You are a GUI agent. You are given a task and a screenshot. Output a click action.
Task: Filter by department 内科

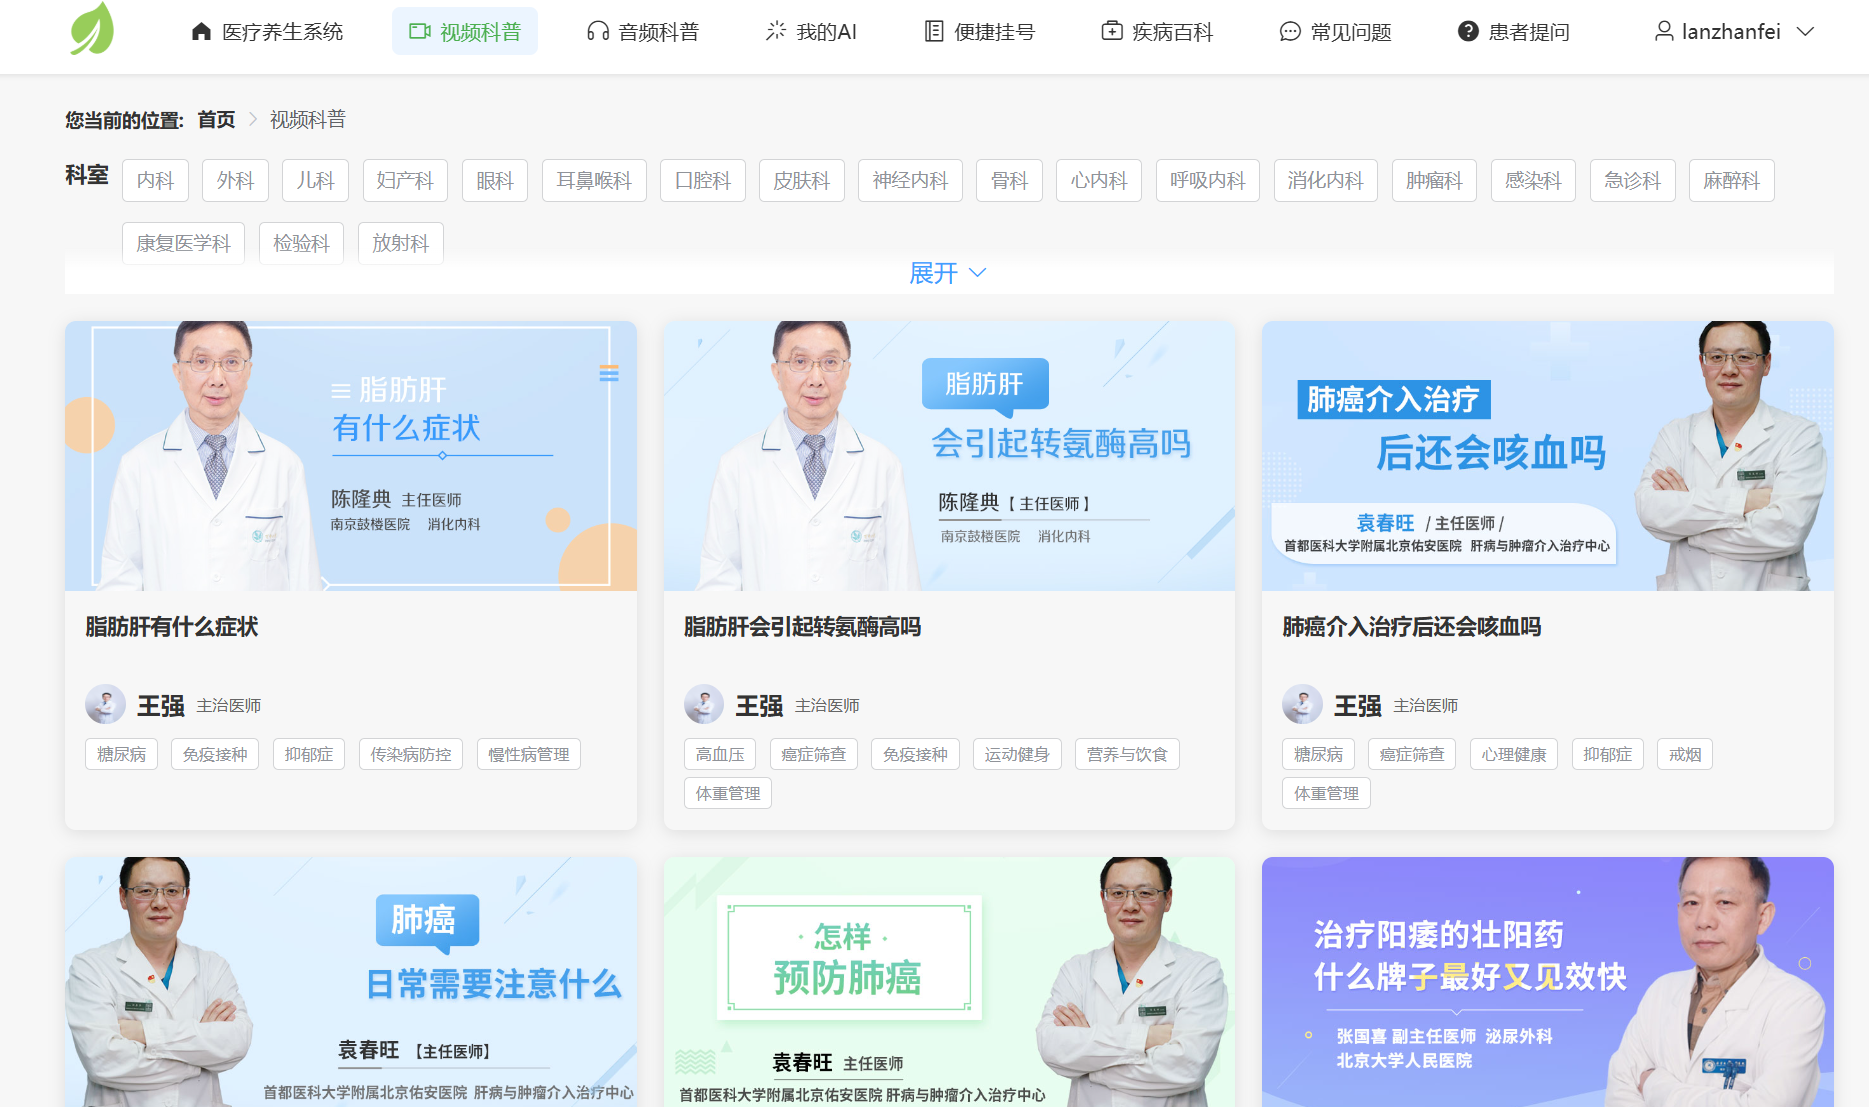(x=155, y=181)
